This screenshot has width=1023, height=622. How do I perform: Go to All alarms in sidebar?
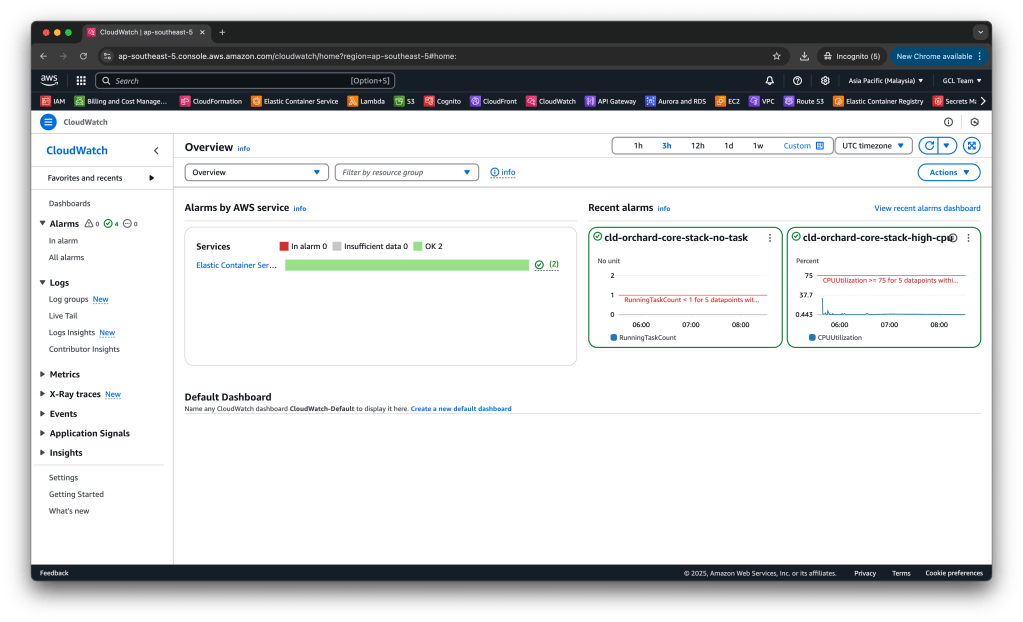(66, 257)
